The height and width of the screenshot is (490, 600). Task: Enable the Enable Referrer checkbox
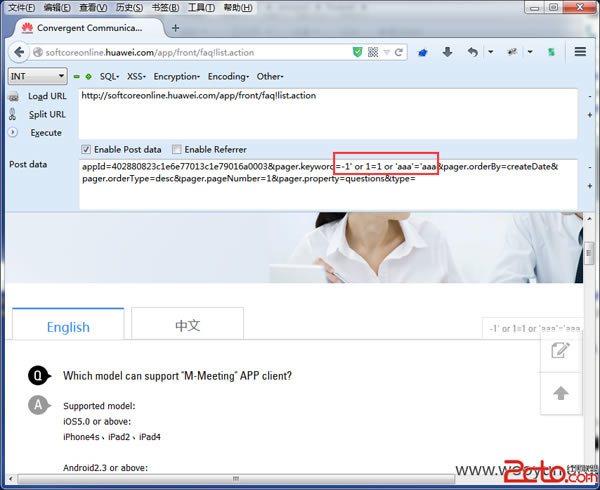pyautogui.click(x=176, y=149)
